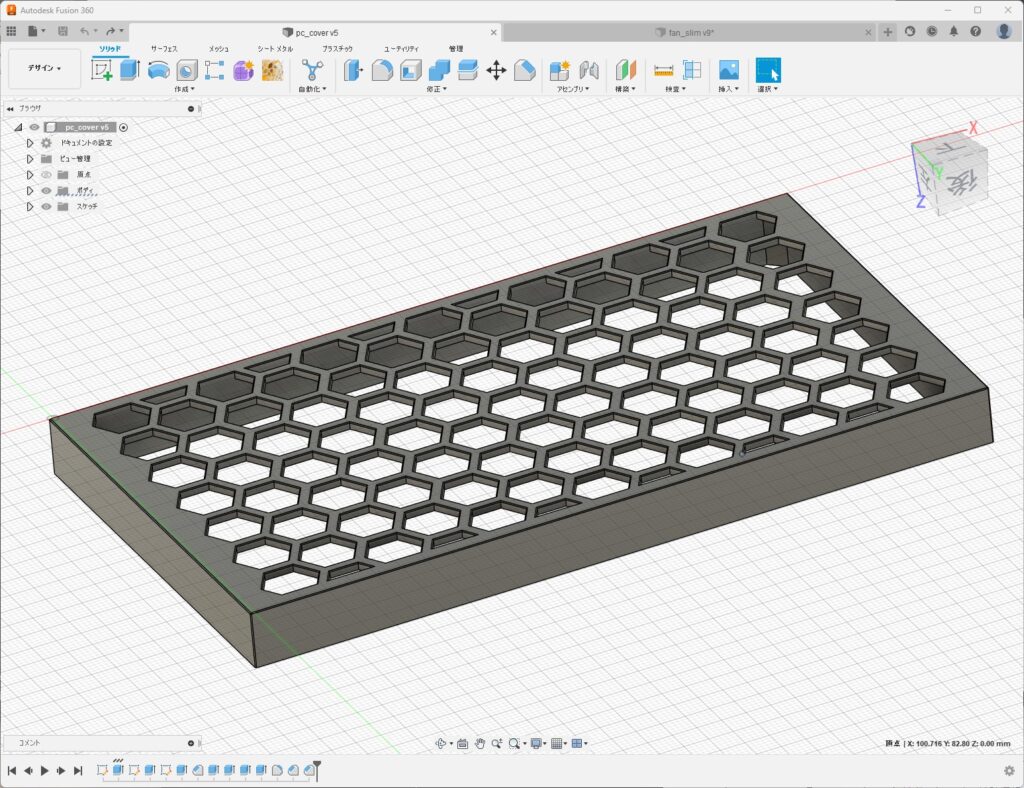
Task: Expand ドキュメントの設定 node
Action: click(x=29, y=143)
